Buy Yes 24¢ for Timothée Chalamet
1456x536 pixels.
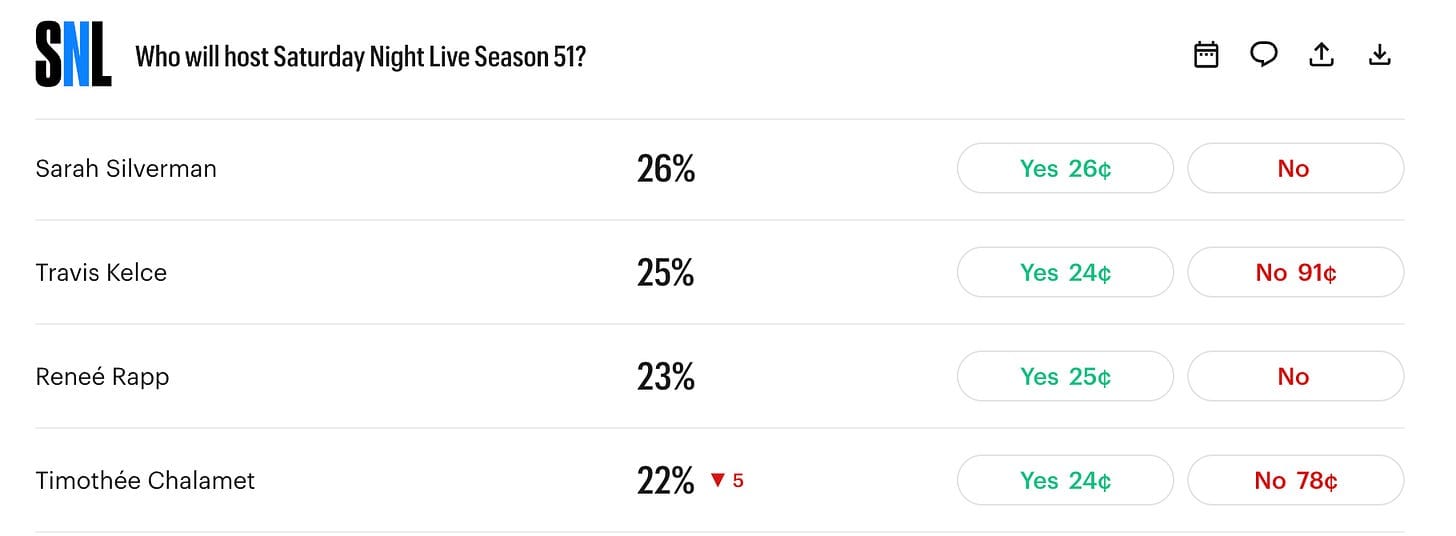coord(1065,480)
